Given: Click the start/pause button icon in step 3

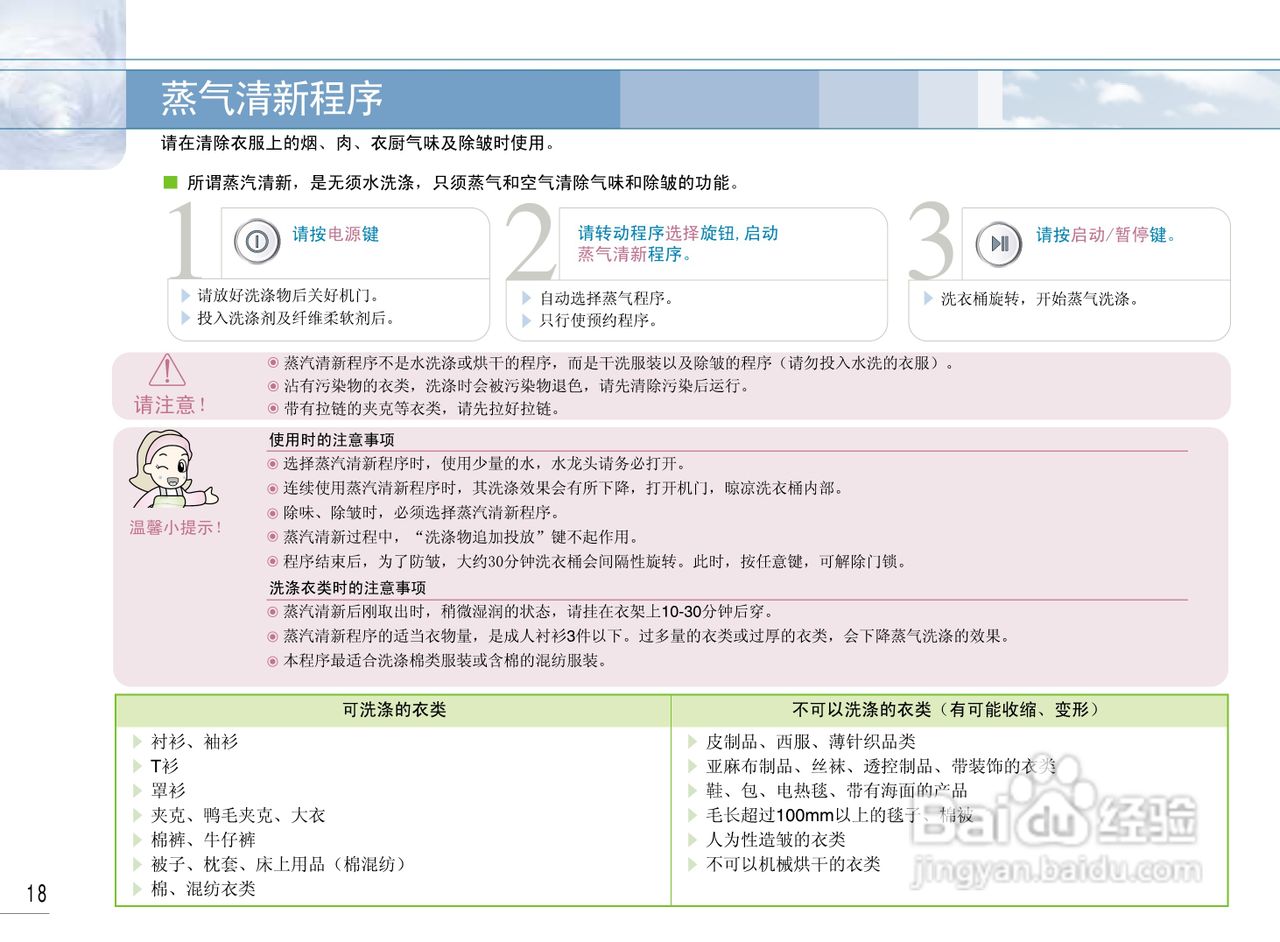Looking at the screenshot, I should pos(999,243).
